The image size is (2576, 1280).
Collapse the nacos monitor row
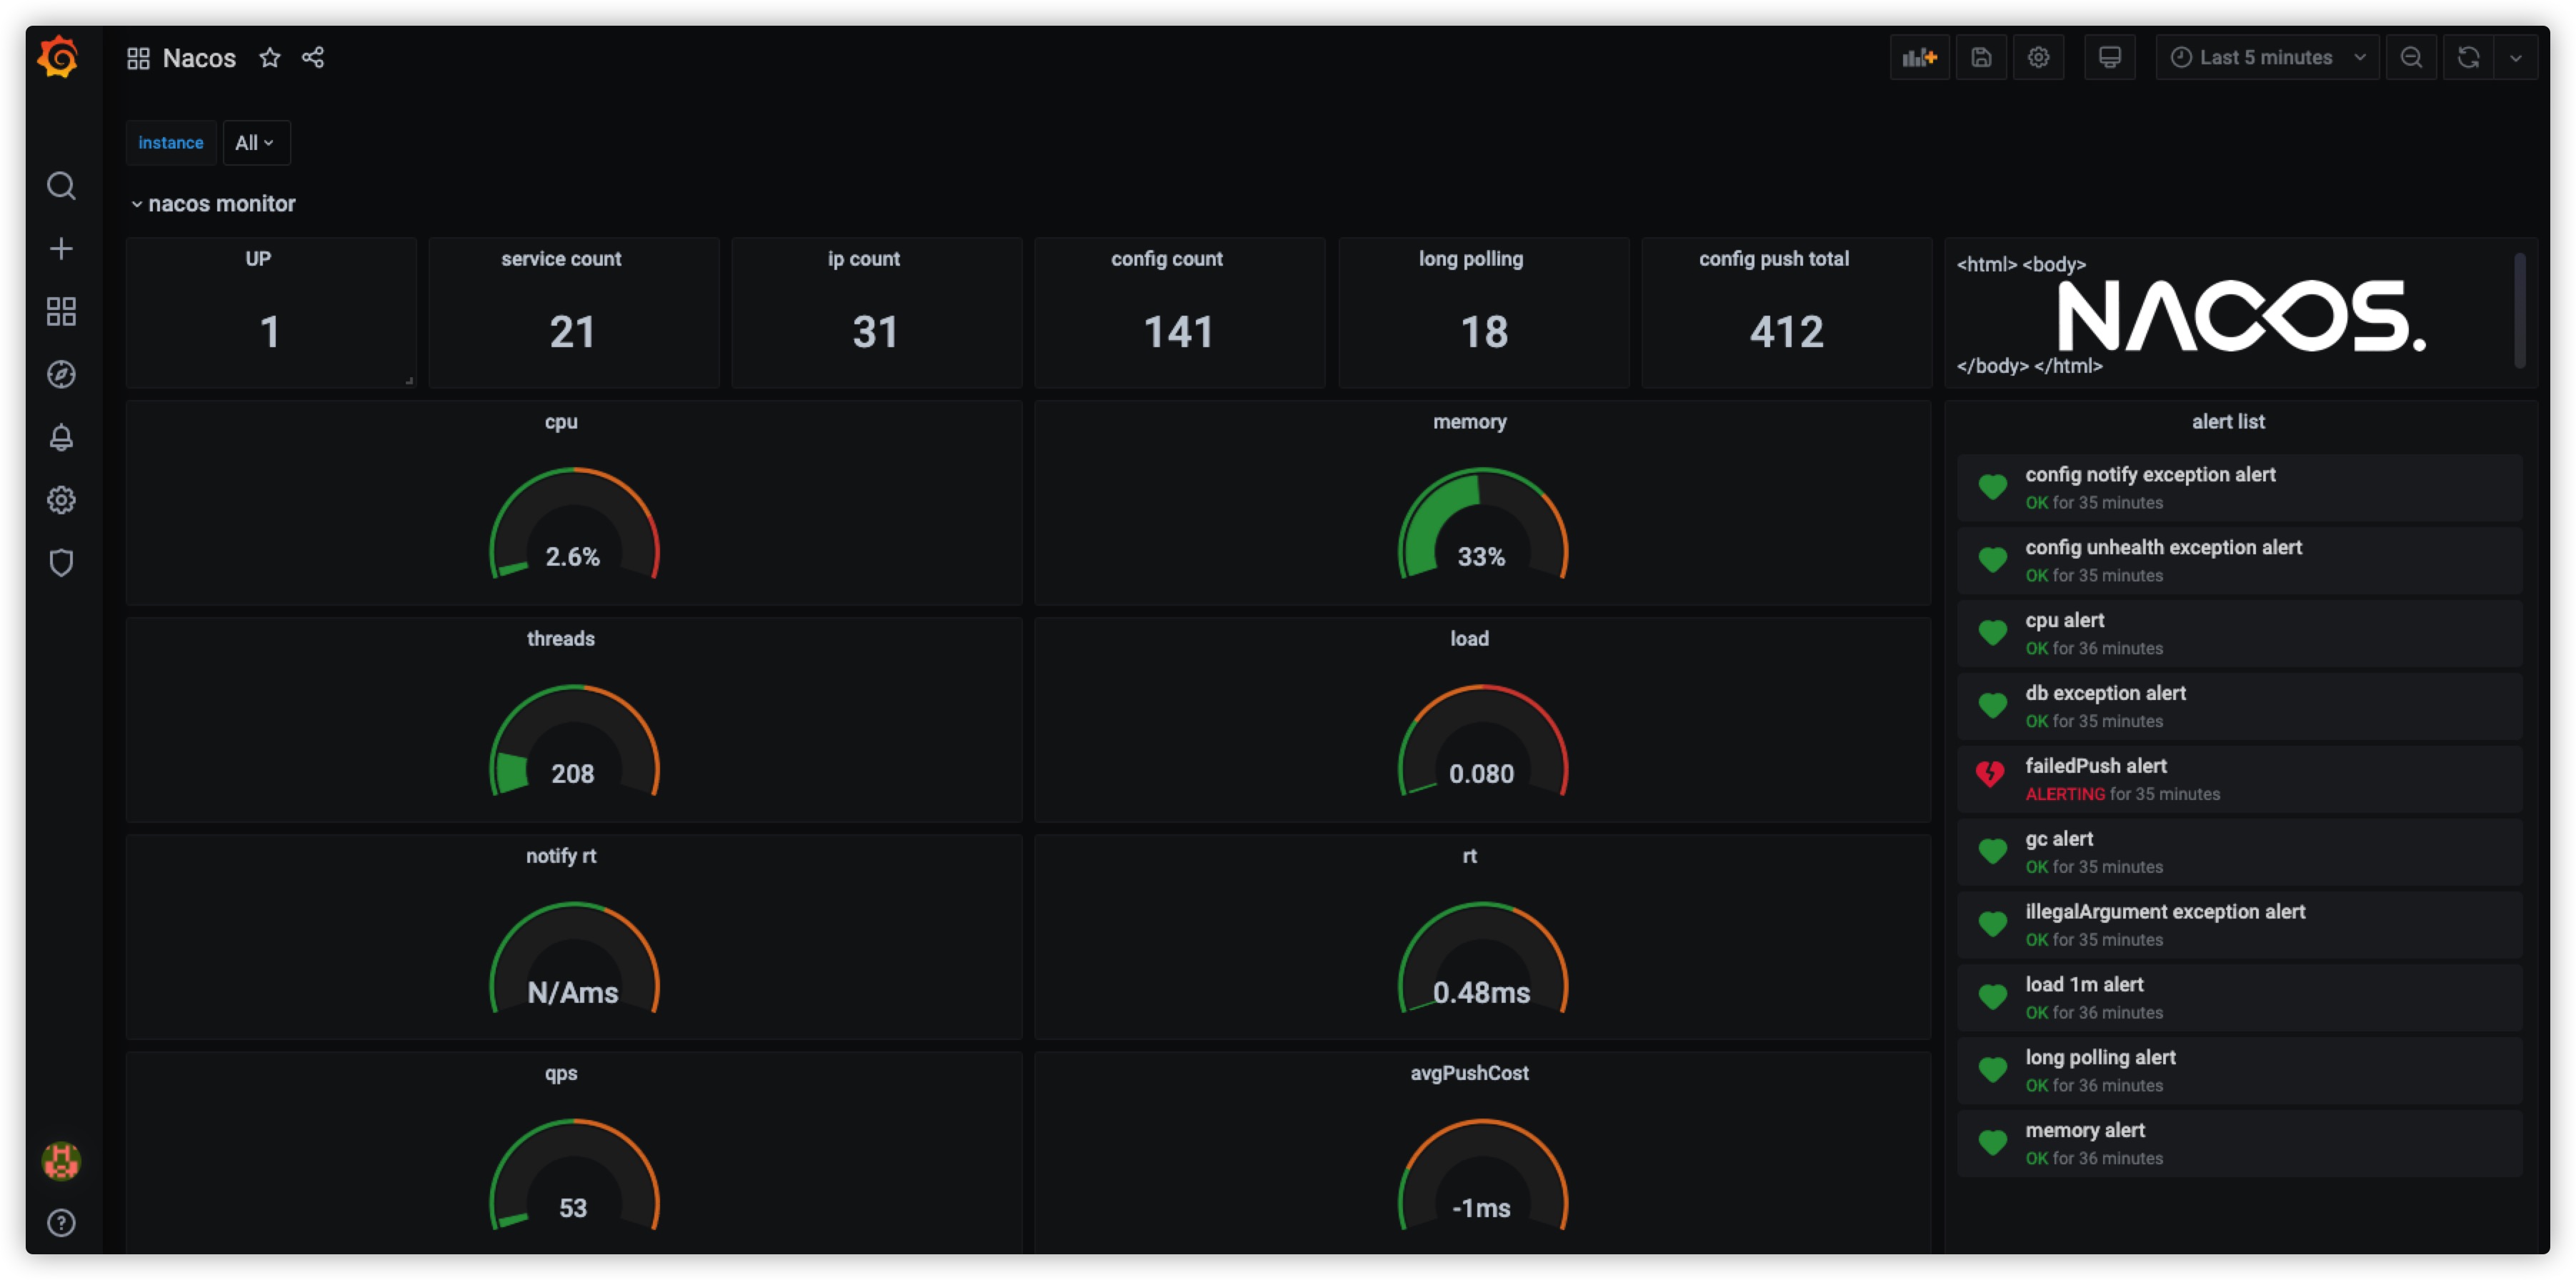(212, 203)
